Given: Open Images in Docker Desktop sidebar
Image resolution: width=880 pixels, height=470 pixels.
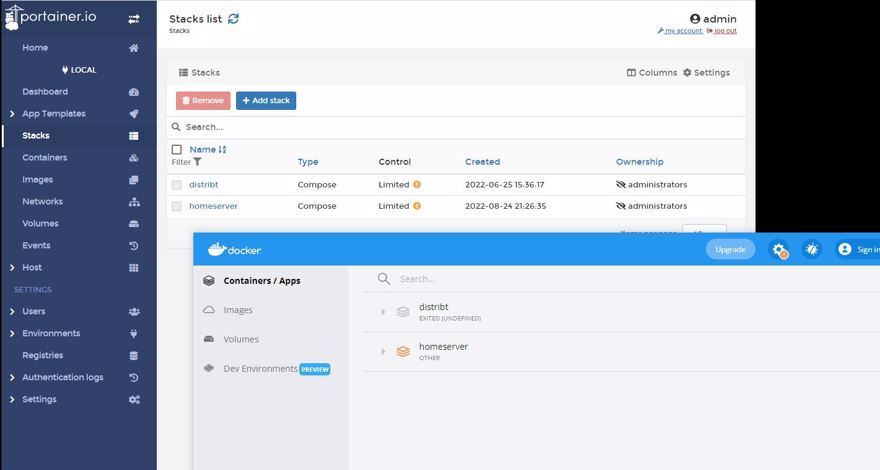Looking at the screenshot, I should point(238,310).
